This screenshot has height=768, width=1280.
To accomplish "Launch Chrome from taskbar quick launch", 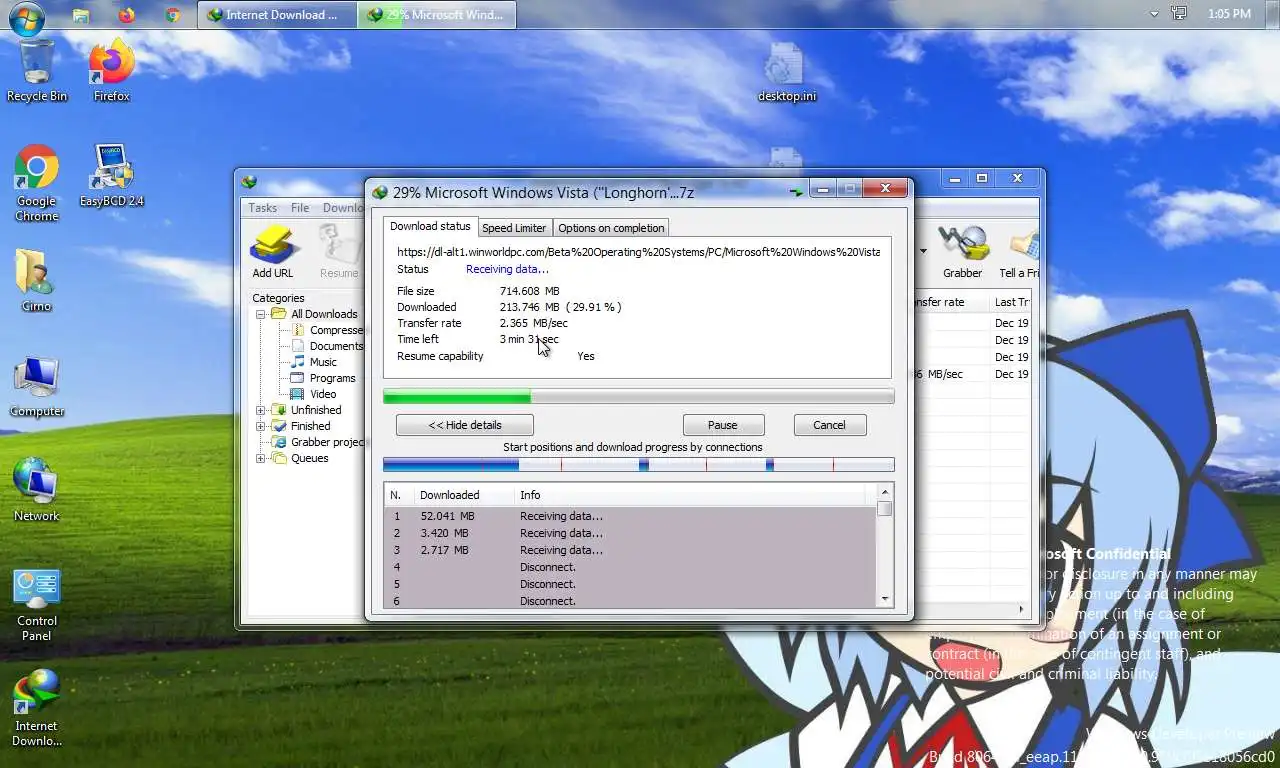I will coord(172,15).
